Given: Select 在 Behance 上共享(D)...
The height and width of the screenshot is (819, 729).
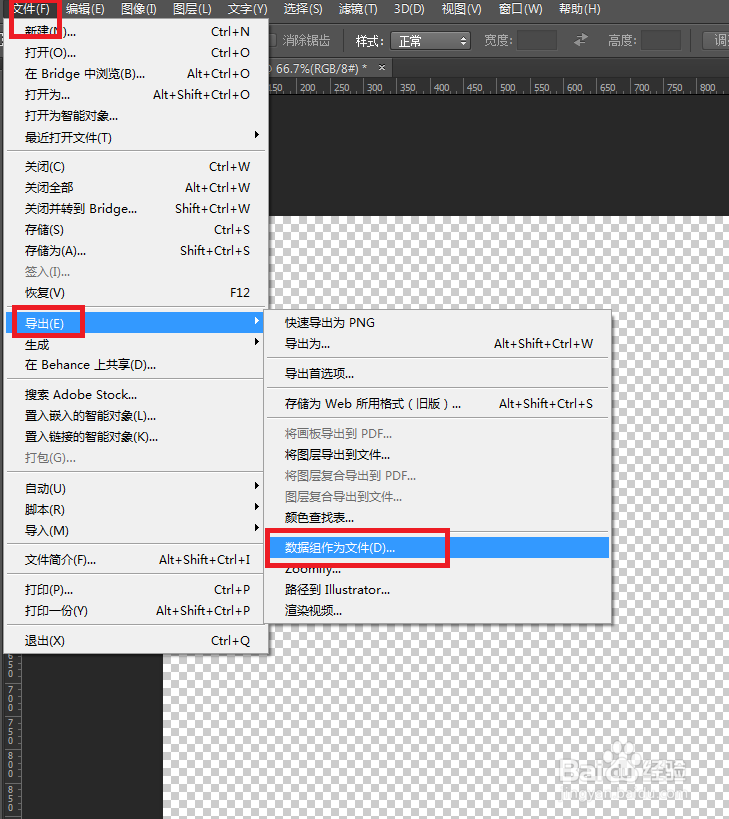Looking at the screenshot, I should click(136, 365).
